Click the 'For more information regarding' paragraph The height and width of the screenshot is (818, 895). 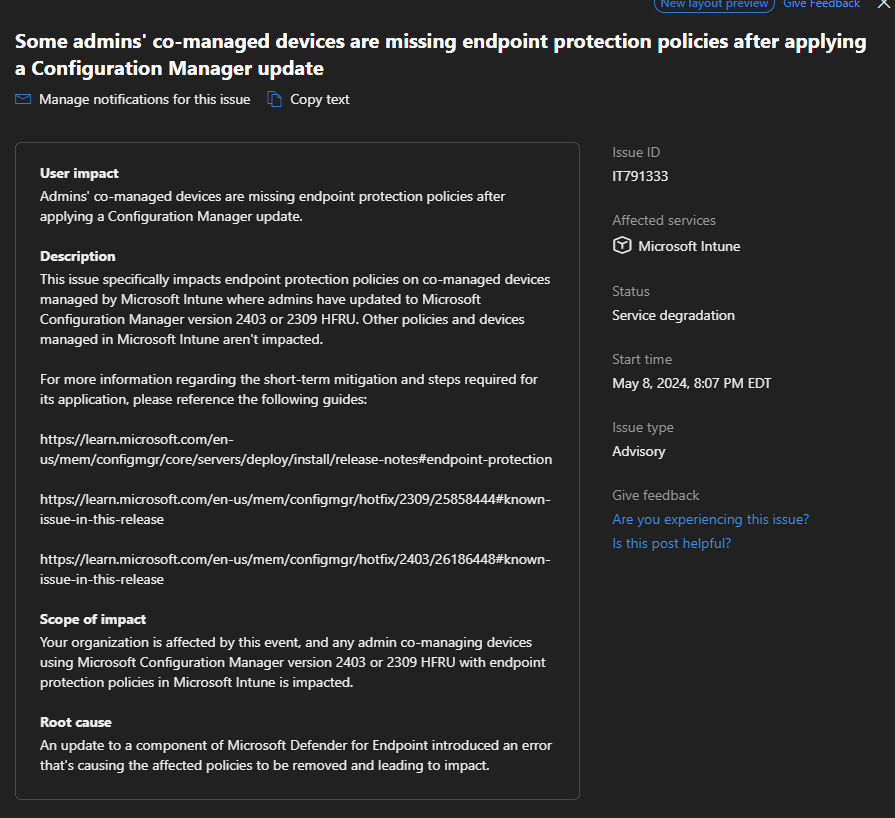pyautogui.click(x=289, y=389)
